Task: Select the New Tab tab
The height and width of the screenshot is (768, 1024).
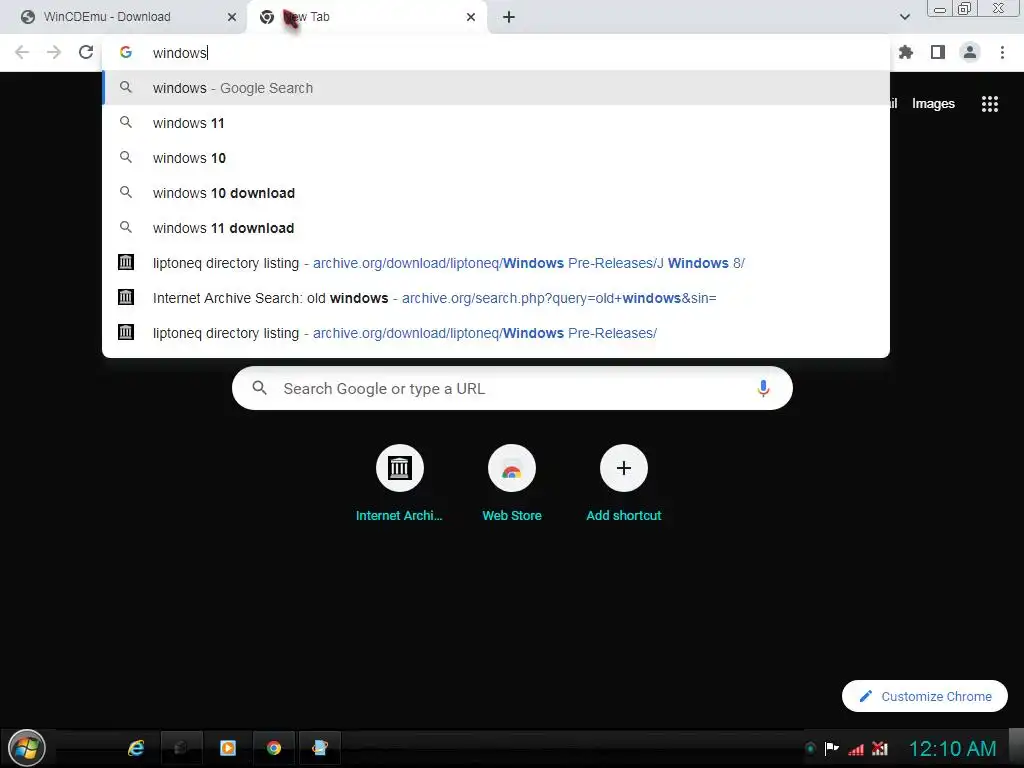Action: [x=366, y=17]
